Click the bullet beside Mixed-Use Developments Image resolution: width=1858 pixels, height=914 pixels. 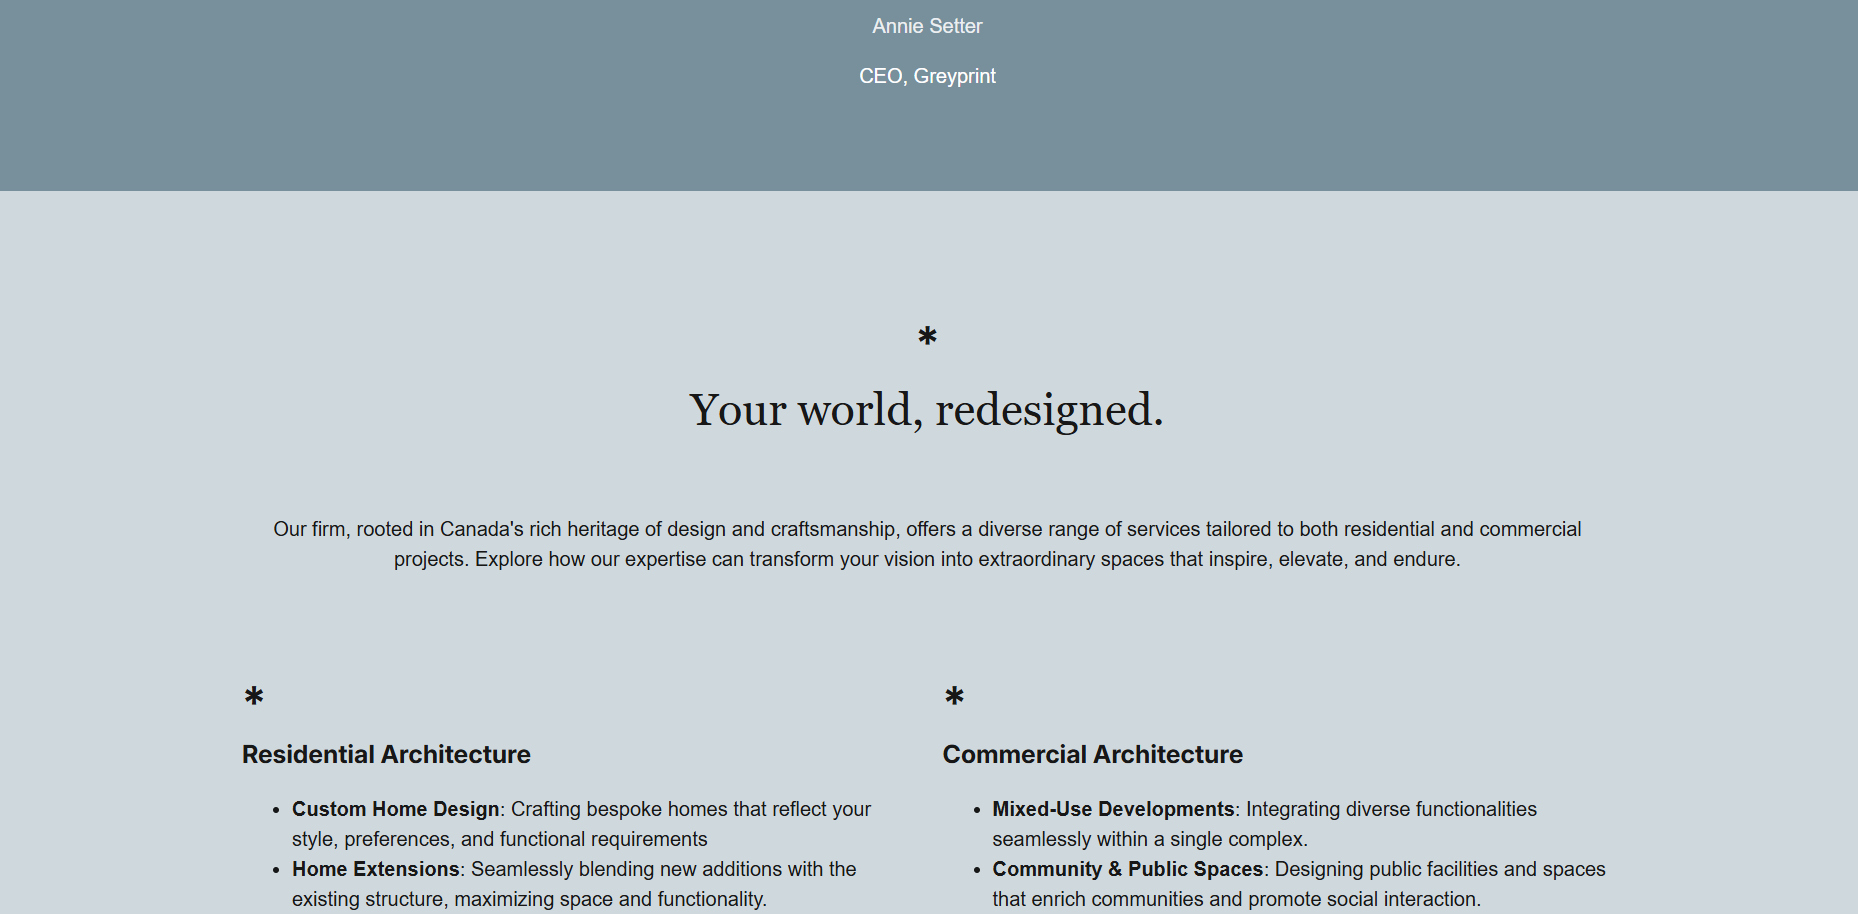[975, 810]
